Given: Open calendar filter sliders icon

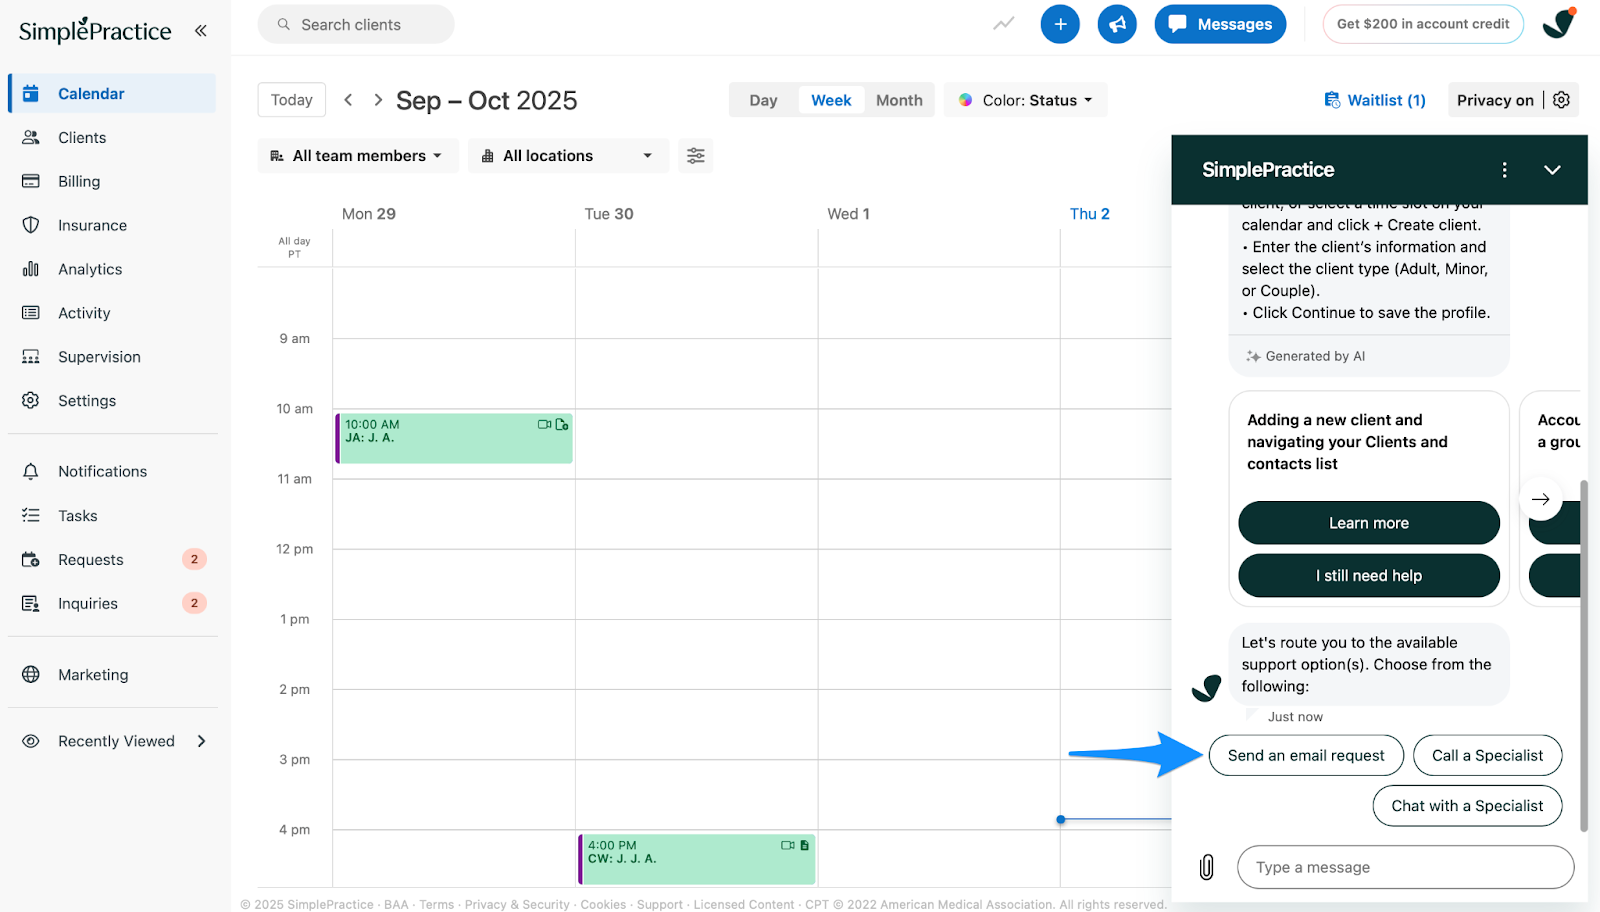Looking at the screenshot, I should [x=696, y=156].
